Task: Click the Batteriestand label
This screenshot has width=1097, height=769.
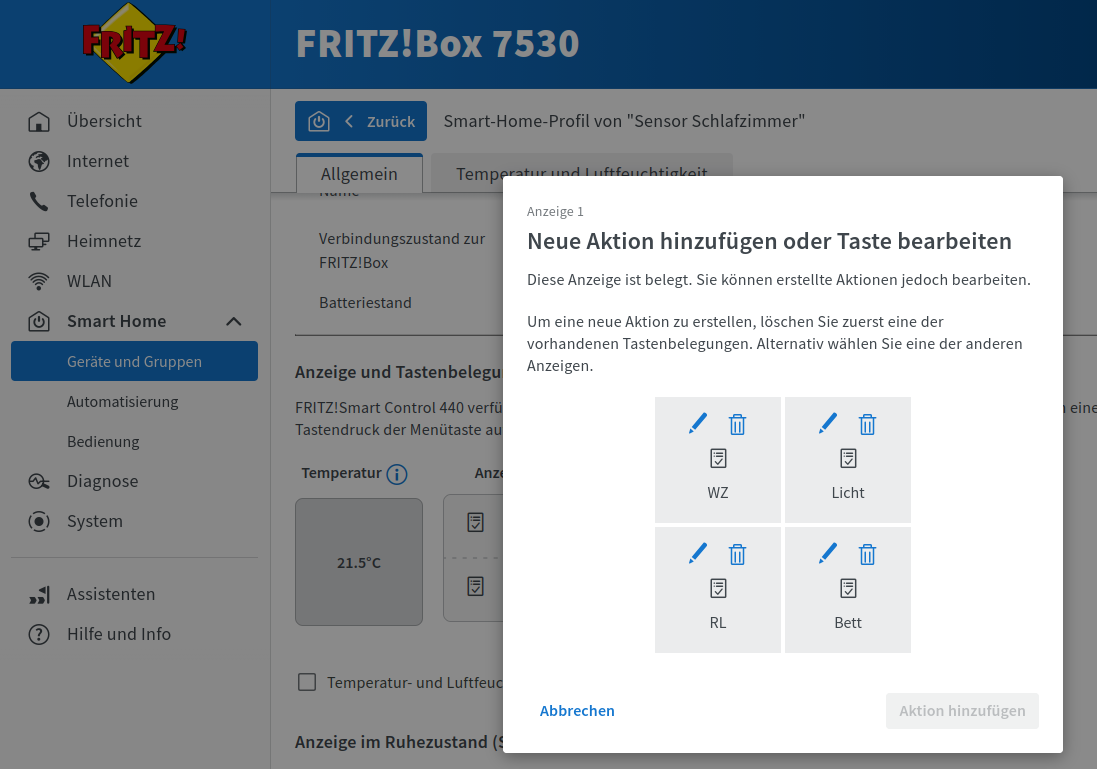Action: 365,303
